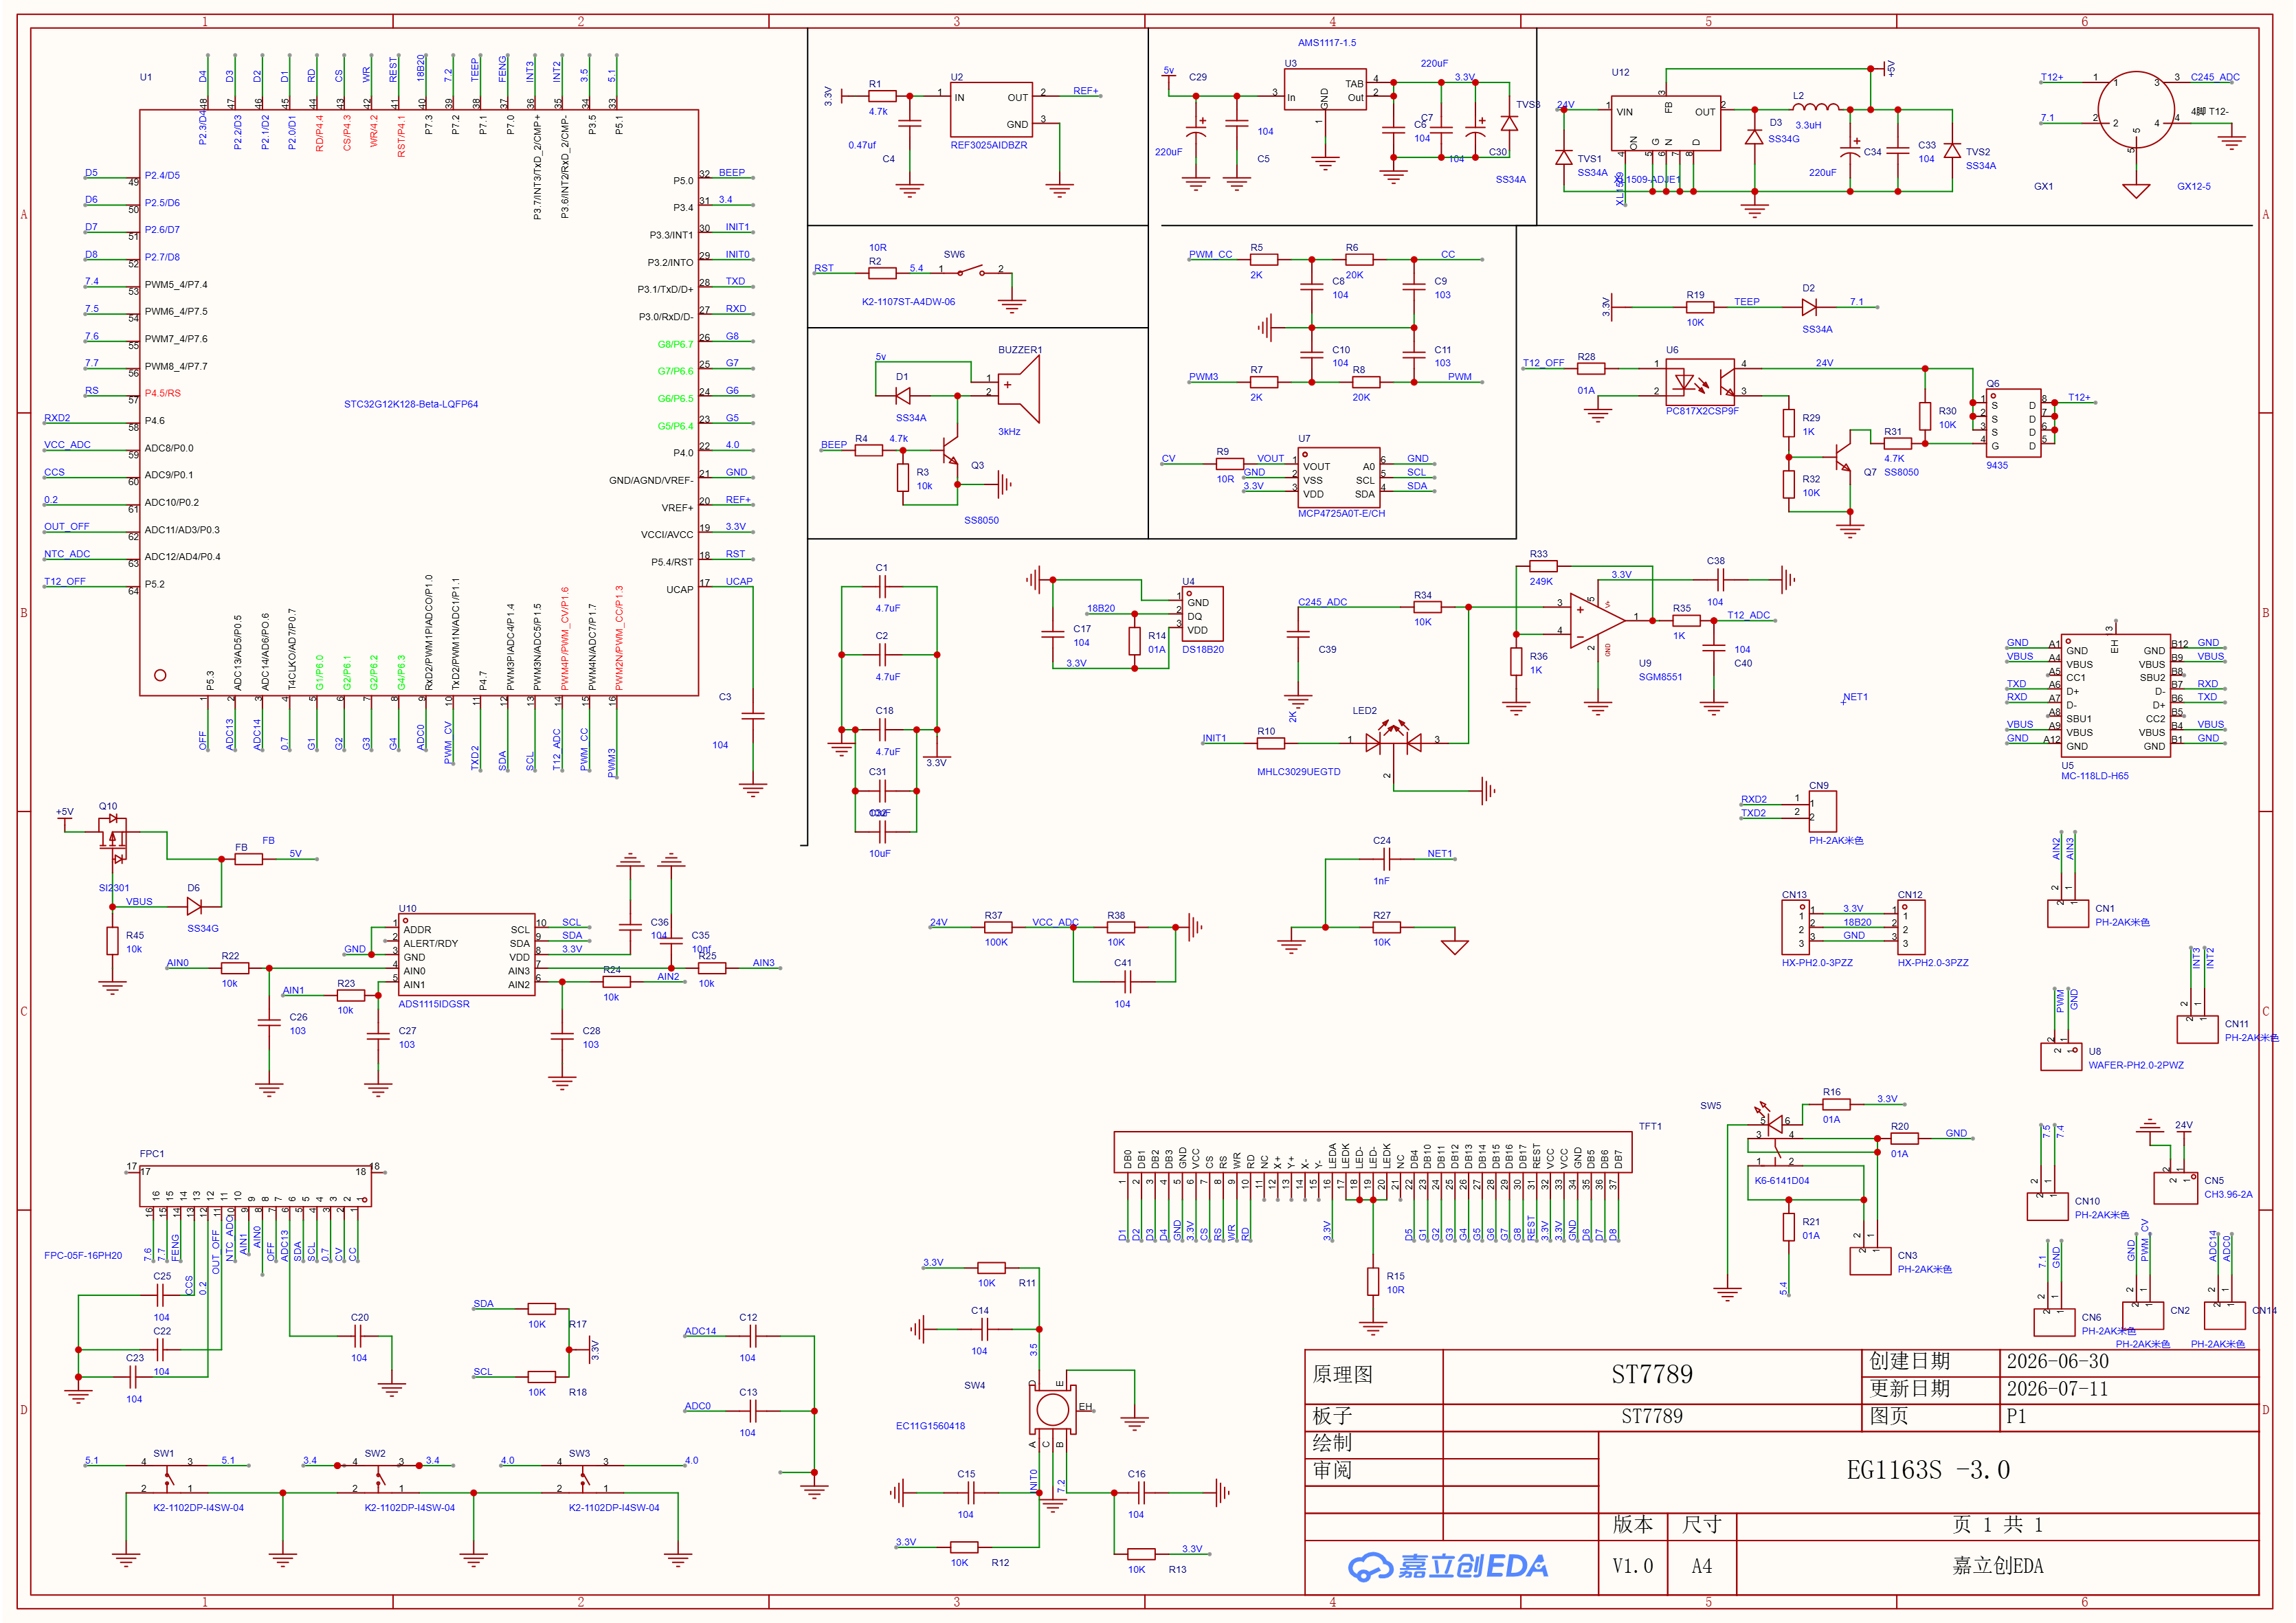The height and width of the screenshot is (1623, 2296).
Task: Click the creation date 2026-06-30
Action: [x=2057, y=1361]
